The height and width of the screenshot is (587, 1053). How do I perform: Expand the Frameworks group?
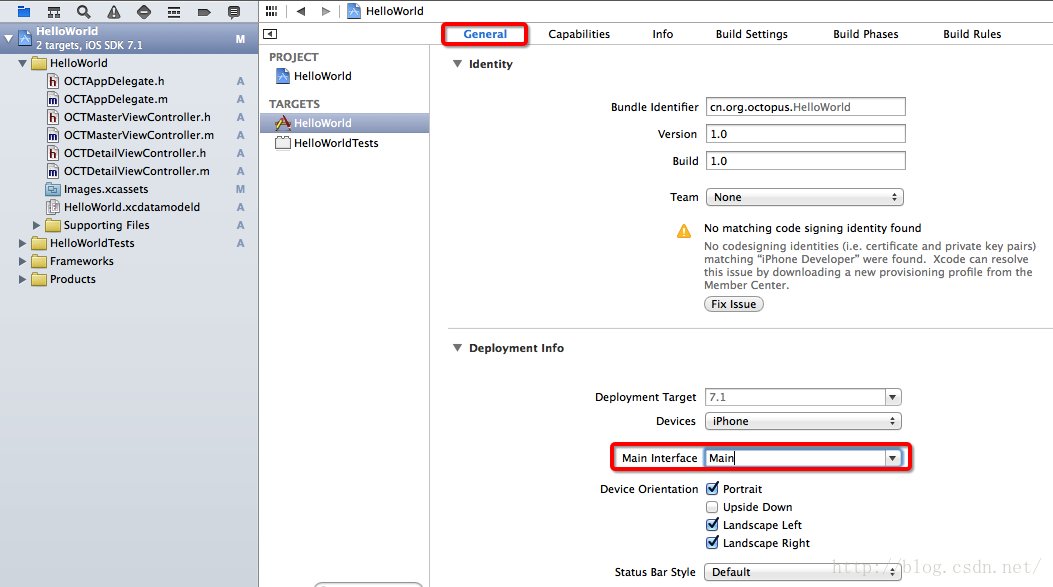[22, 261]
